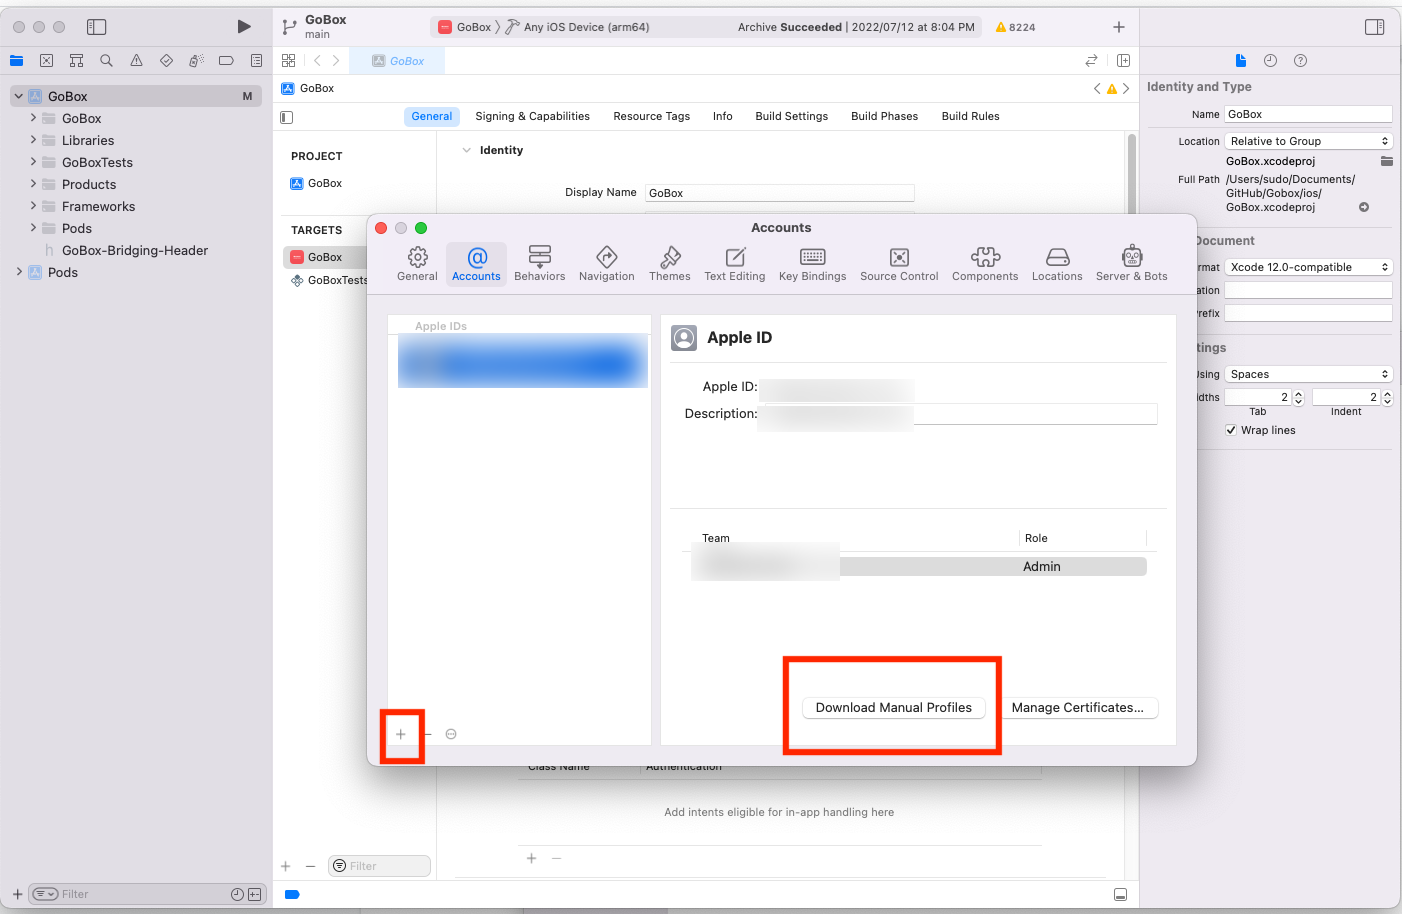
Task: Open Themes in the preferences toolbar
Action: click(x=669, y=264)
